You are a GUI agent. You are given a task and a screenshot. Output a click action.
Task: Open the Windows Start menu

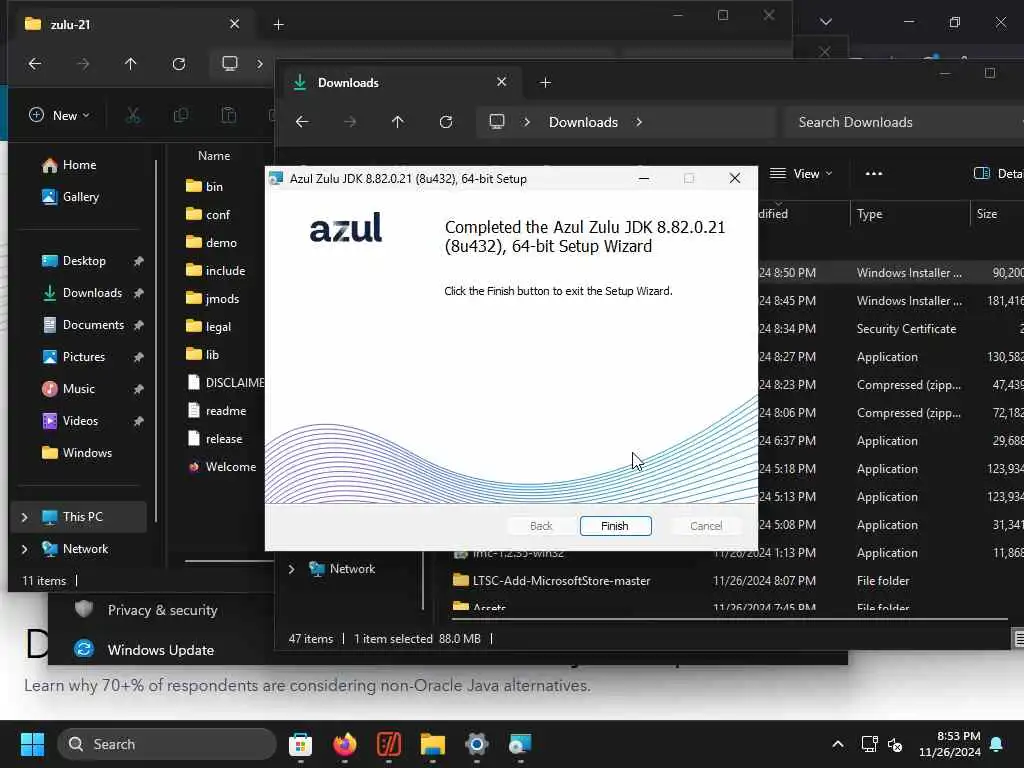[x=32, y=744]
